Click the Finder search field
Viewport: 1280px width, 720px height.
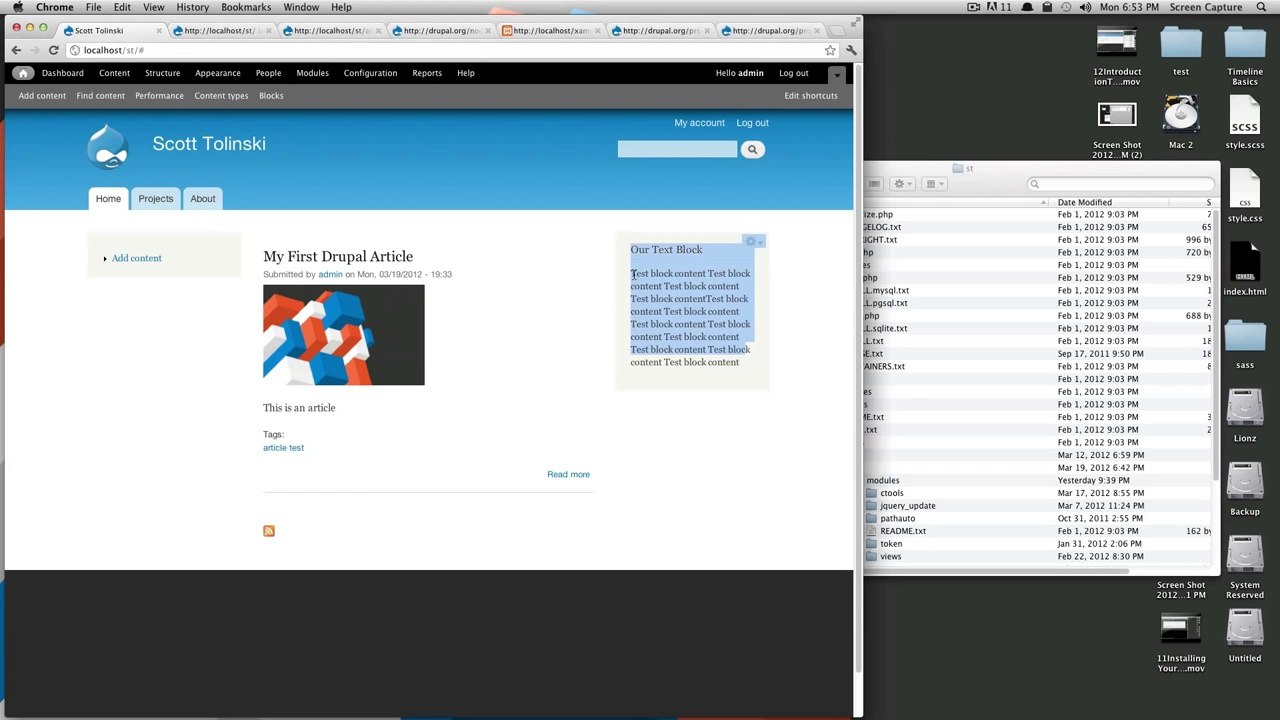click(1122, 184)
